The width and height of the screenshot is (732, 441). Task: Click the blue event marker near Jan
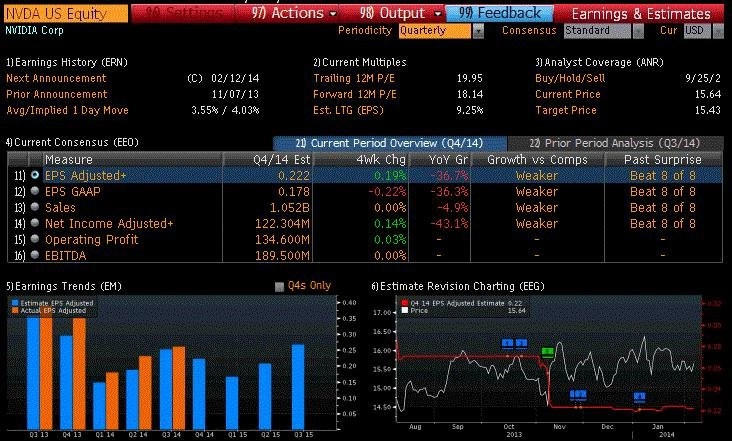tap(640, 397)
